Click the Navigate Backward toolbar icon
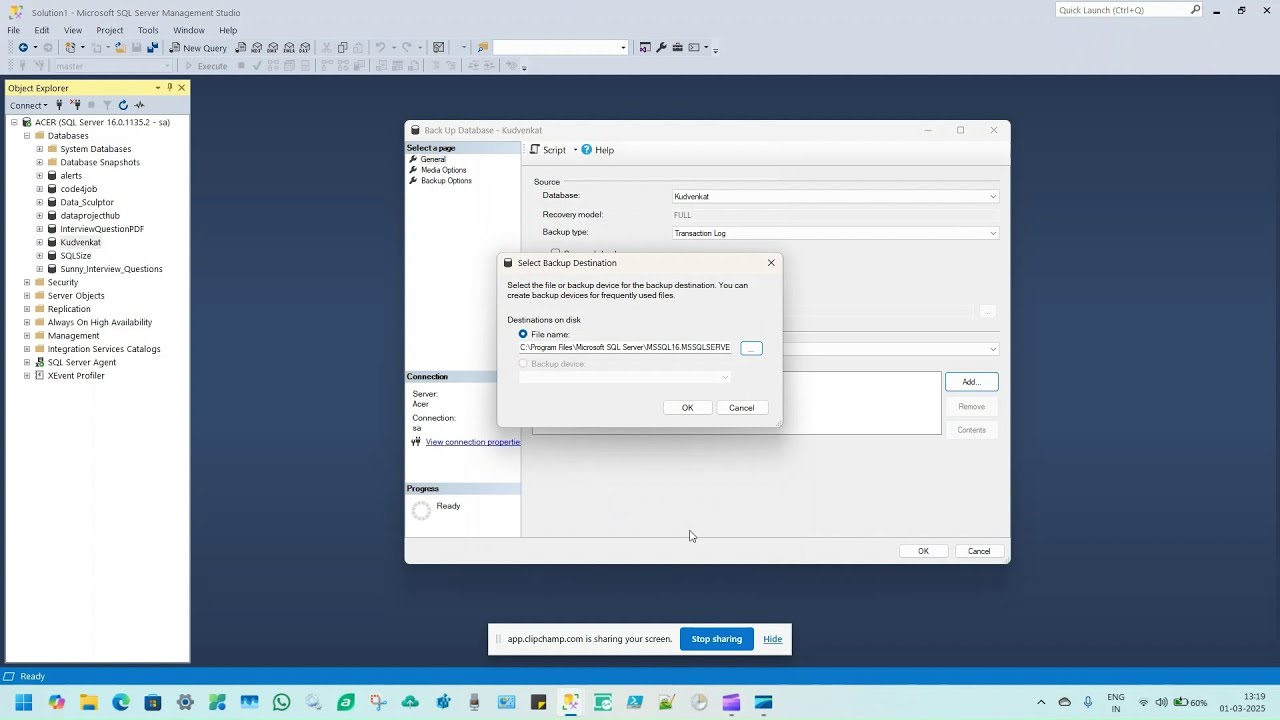Viewport: 1280px width, 720px height. (x=23, y=48)
